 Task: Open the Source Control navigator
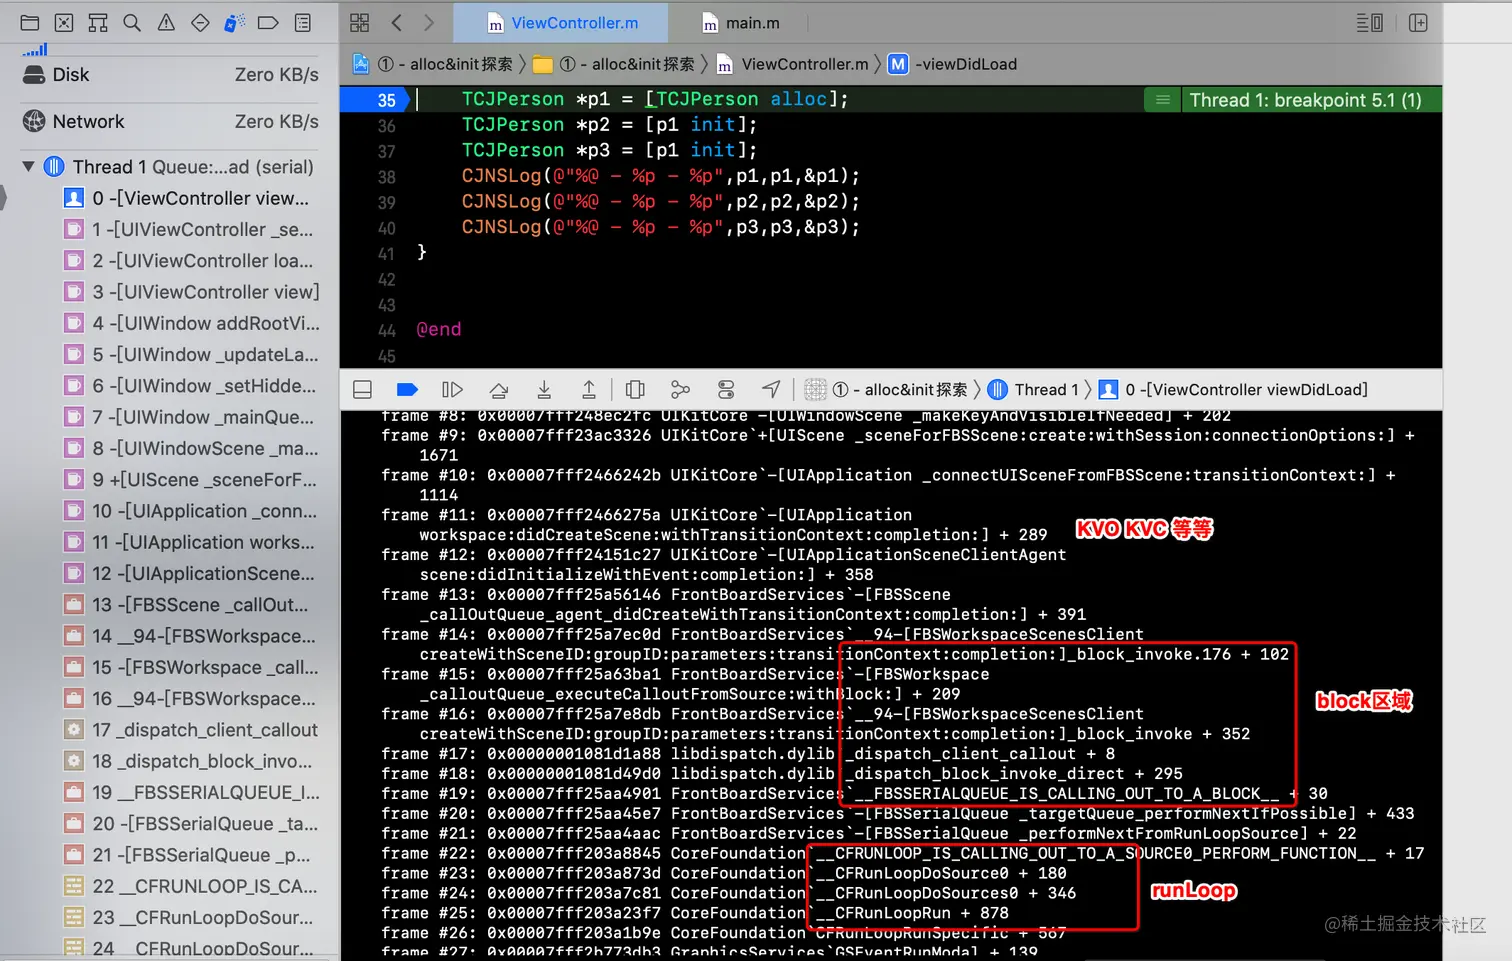[x=64, y=23]
